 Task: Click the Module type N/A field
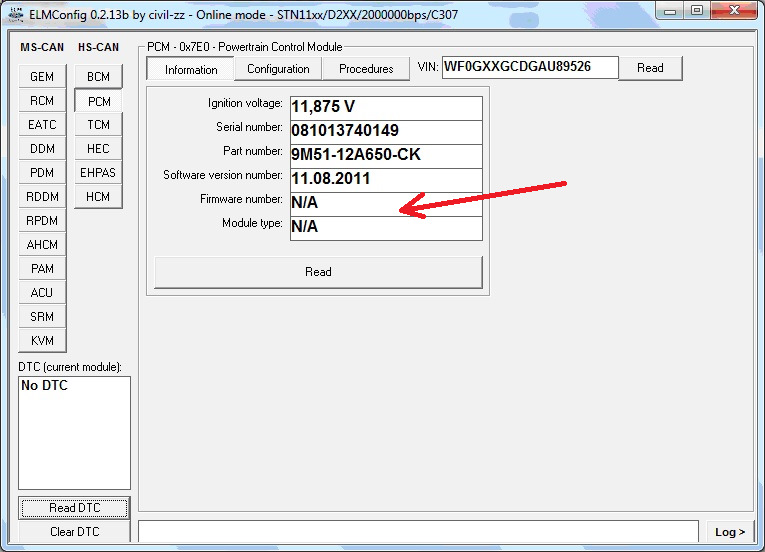click(386, 227)
